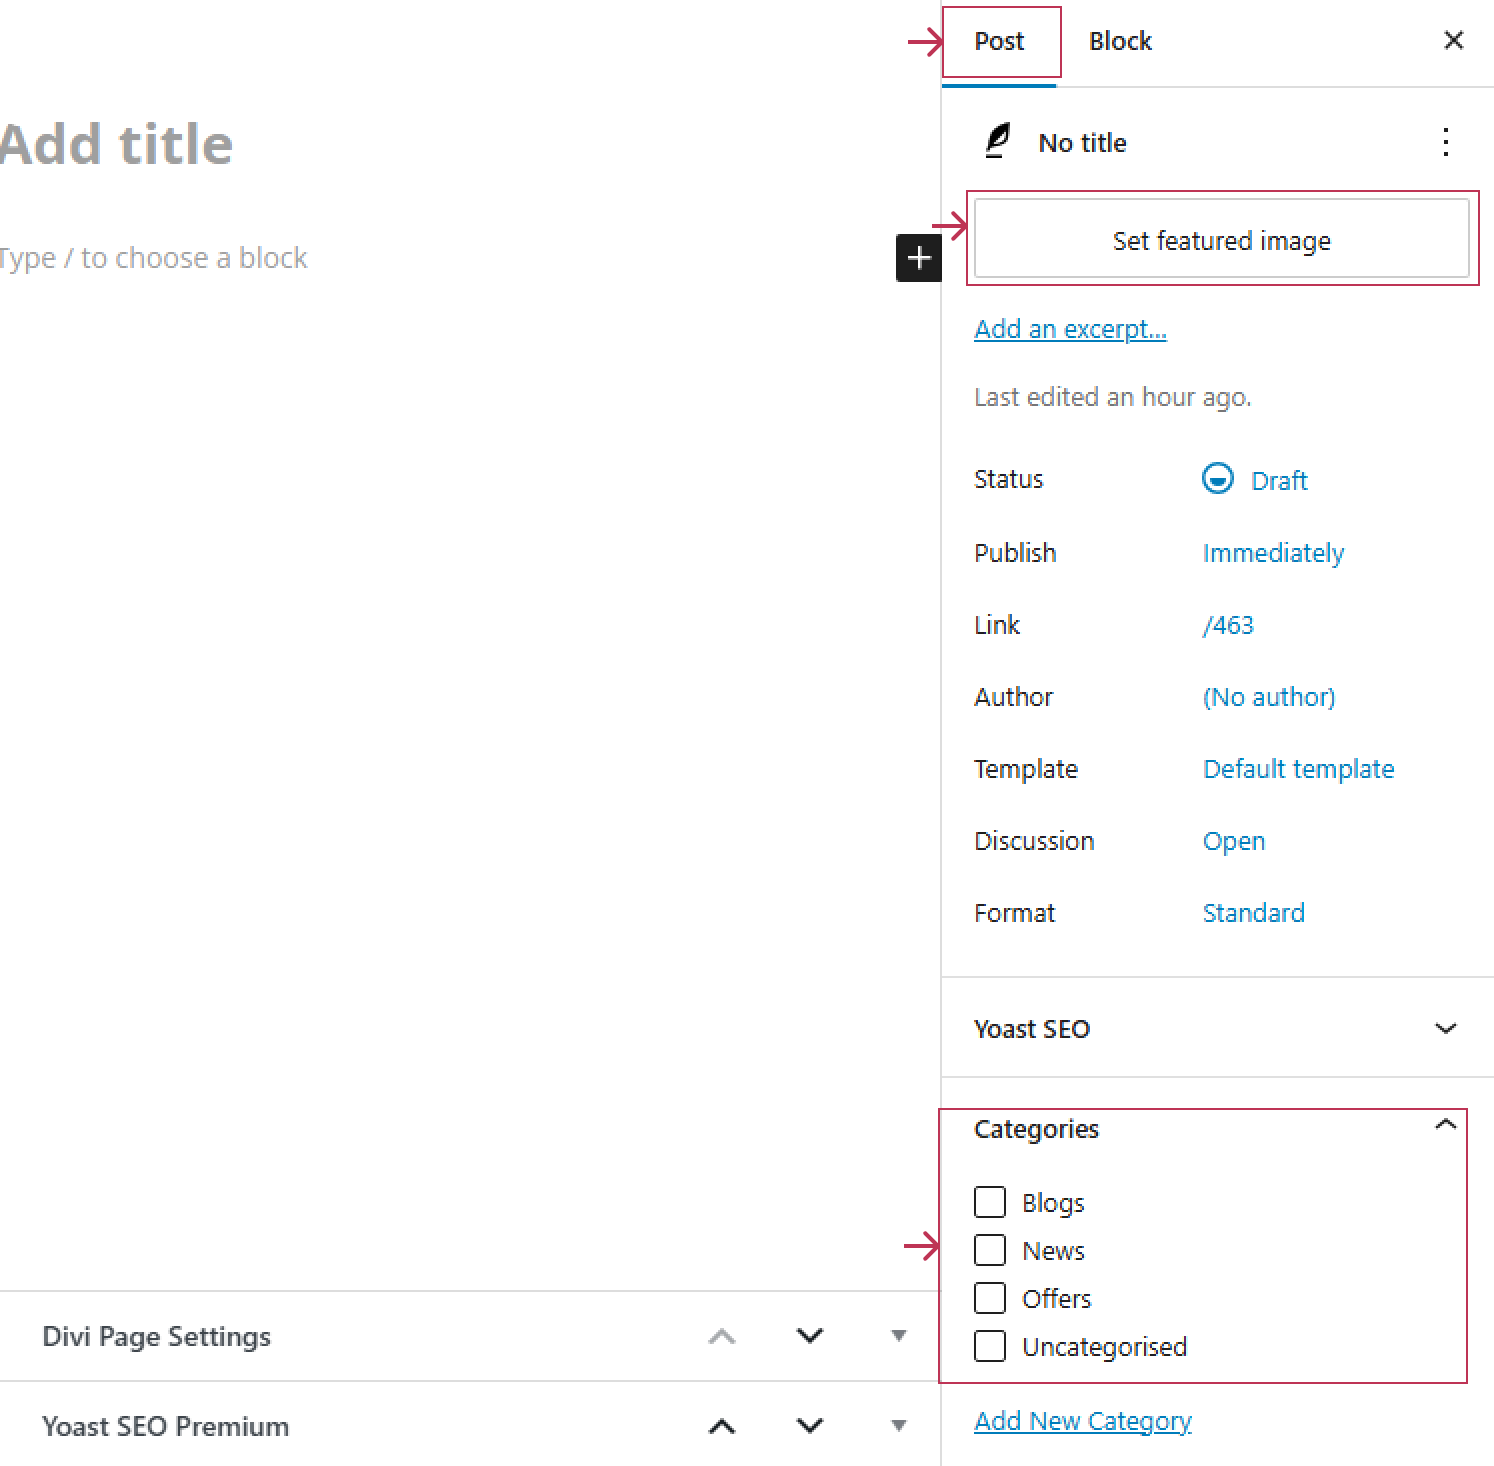Click the feather post icon beside No title
The image size is (1494, 1466).
click(997, 142)
